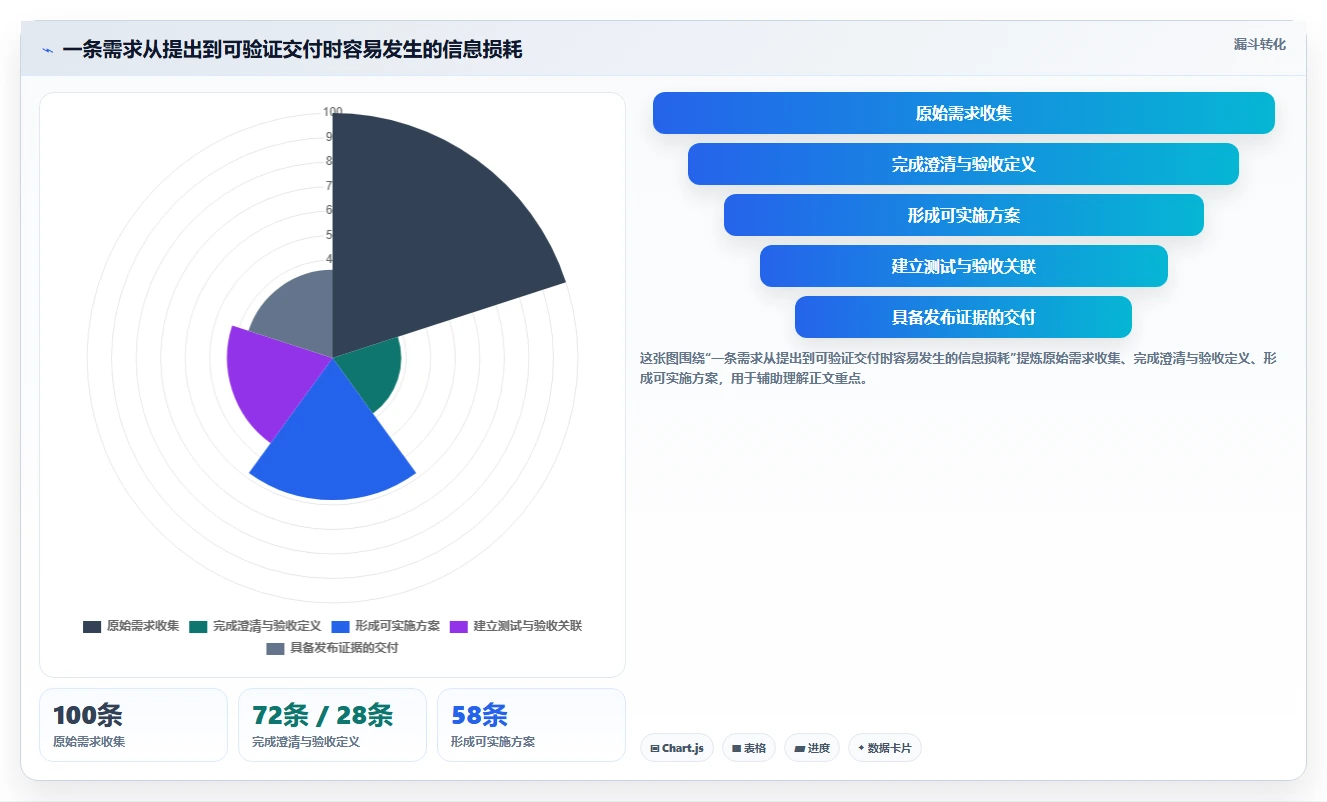Select the 具备发布证据的交付 funnel bar
This screenshot has width=1327, height=802.
click(x=964, y=317)
